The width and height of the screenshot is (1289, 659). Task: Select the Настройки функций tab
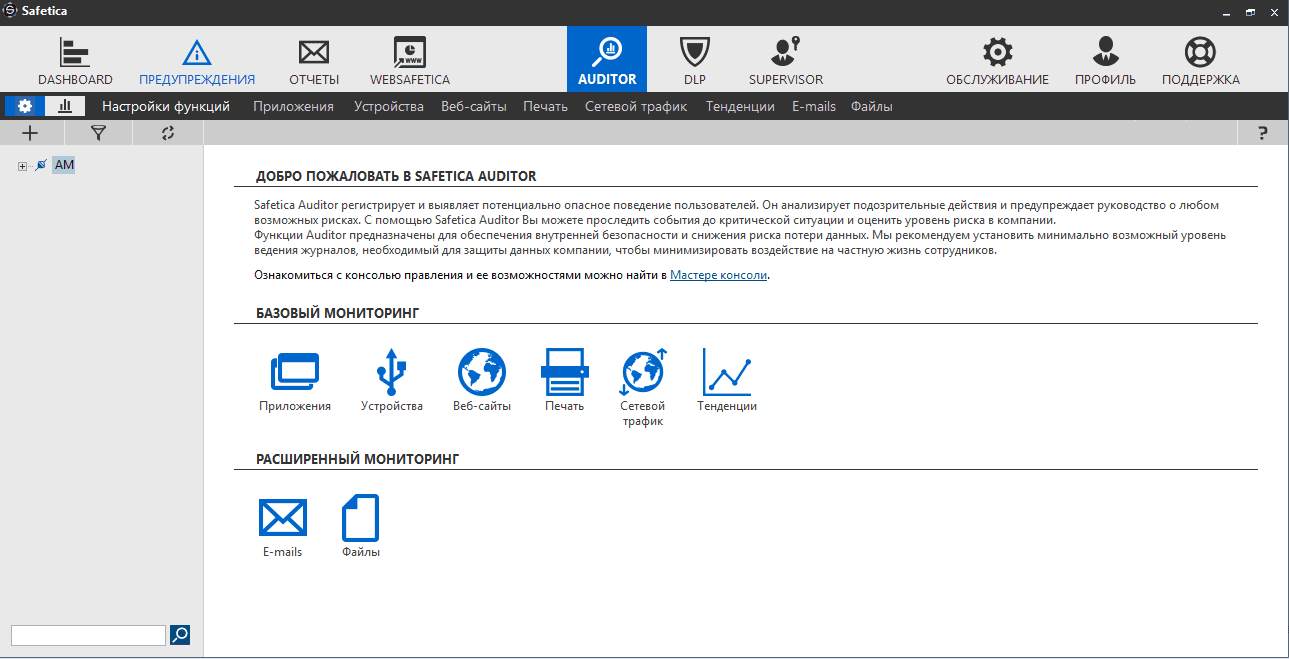166,106
